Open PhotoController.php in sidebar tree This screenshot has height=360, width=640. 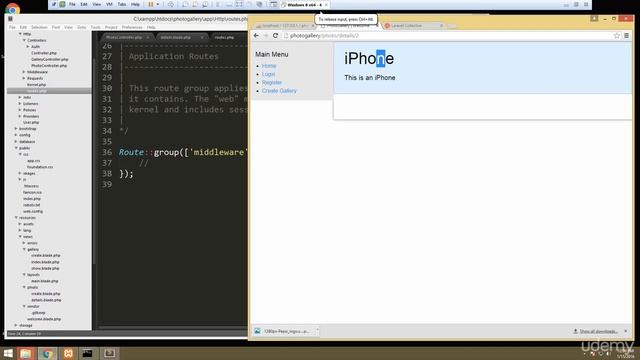click(49, 65)
